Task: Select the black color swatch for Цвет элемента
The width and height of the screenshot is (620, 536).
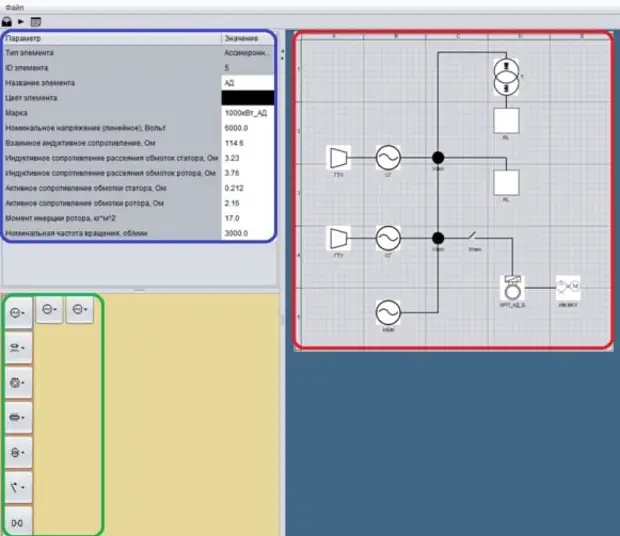Action: point(247,98)
